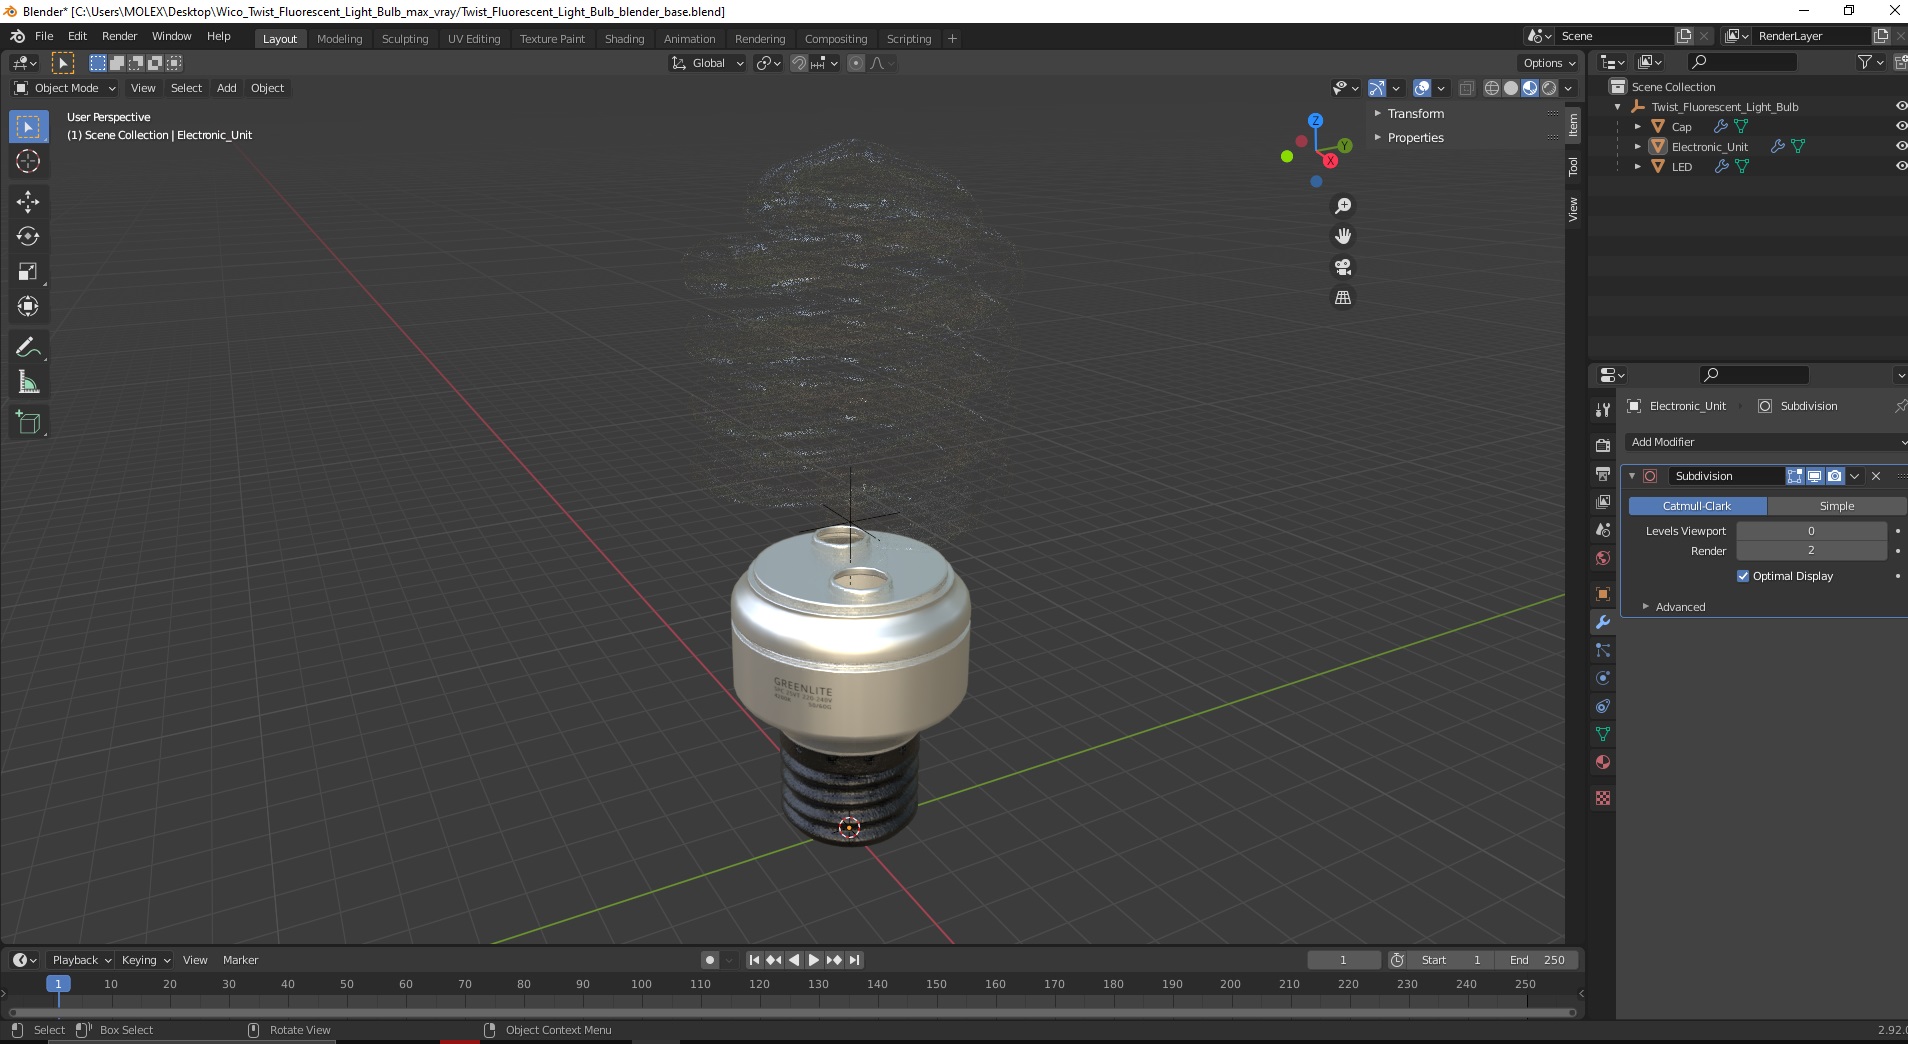Switch to rendered viewport shading
This screenshot has width=1908, height=1044.
(1549, 88)
